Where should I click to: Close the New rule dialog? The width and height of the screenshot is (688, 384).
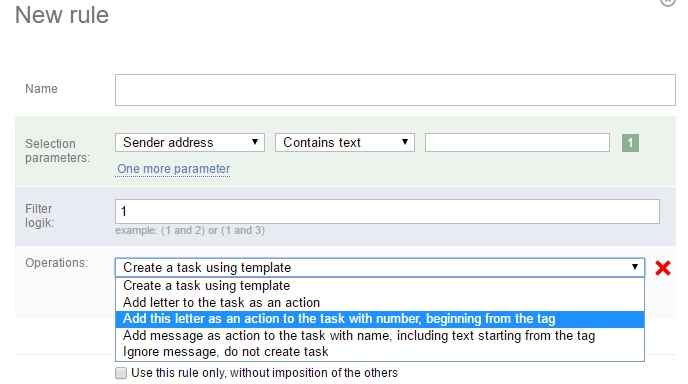(x=668, y=2)
